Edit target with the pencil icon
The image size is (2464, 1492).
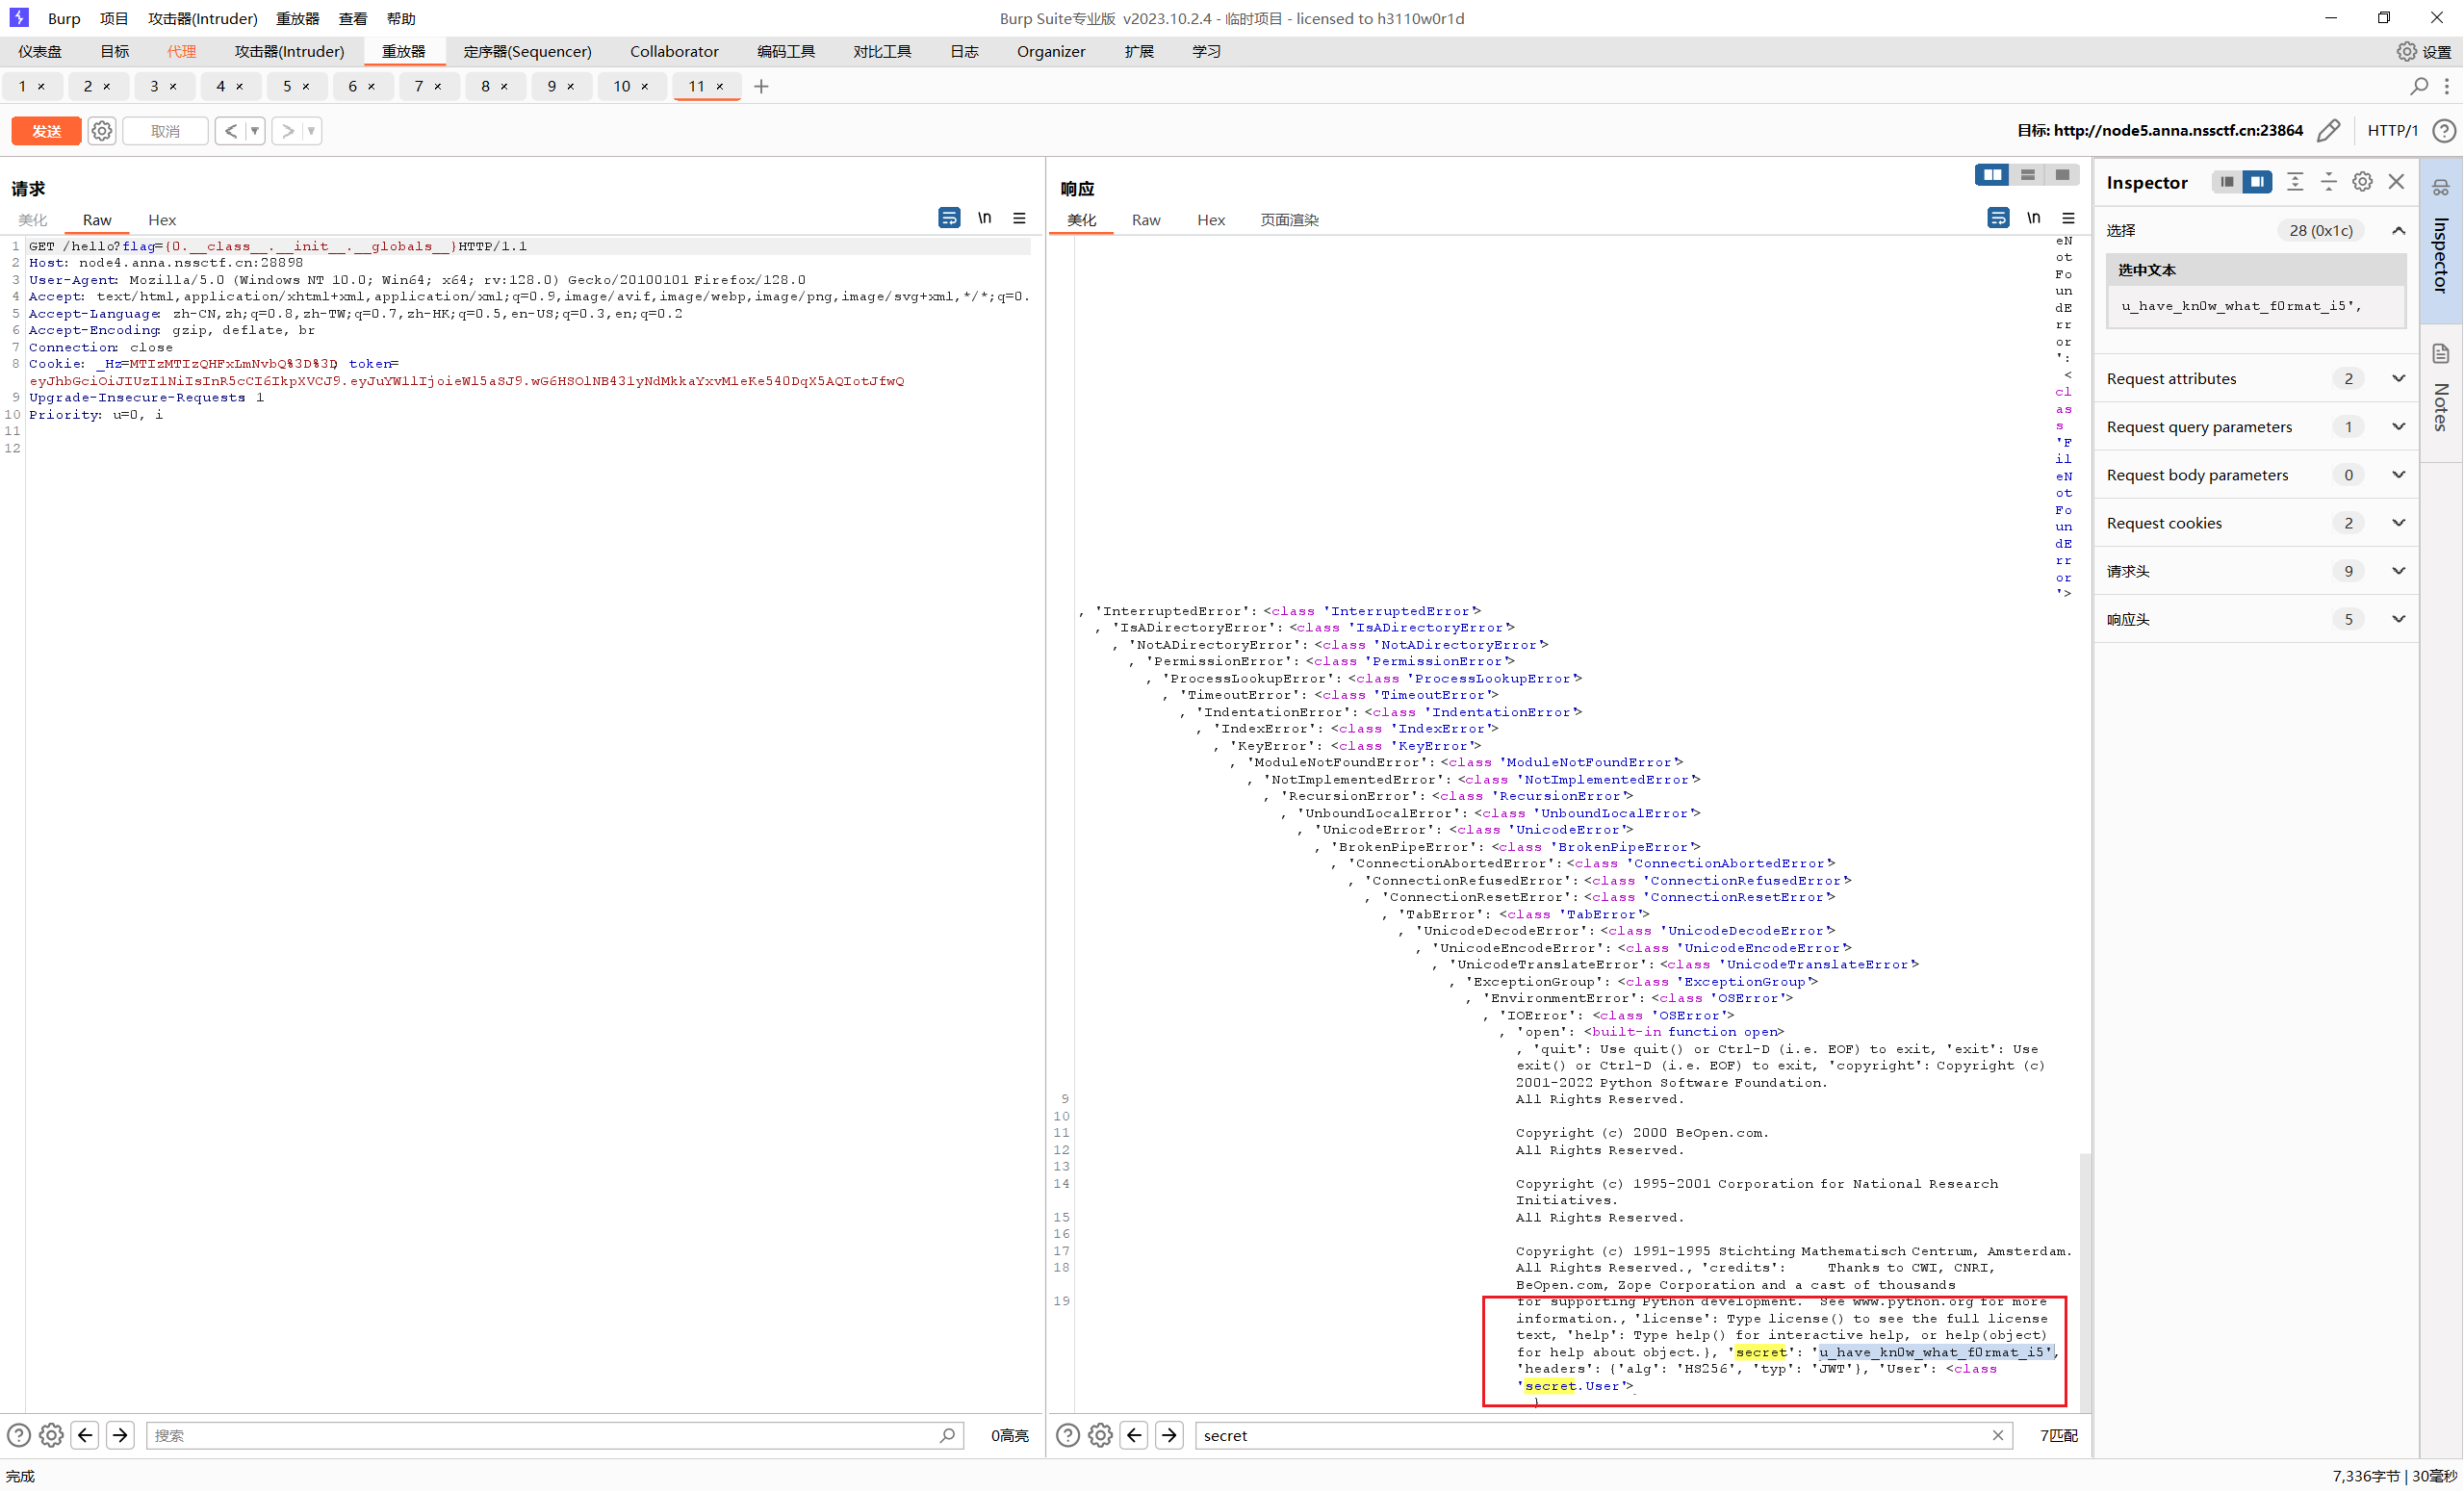2329,130
